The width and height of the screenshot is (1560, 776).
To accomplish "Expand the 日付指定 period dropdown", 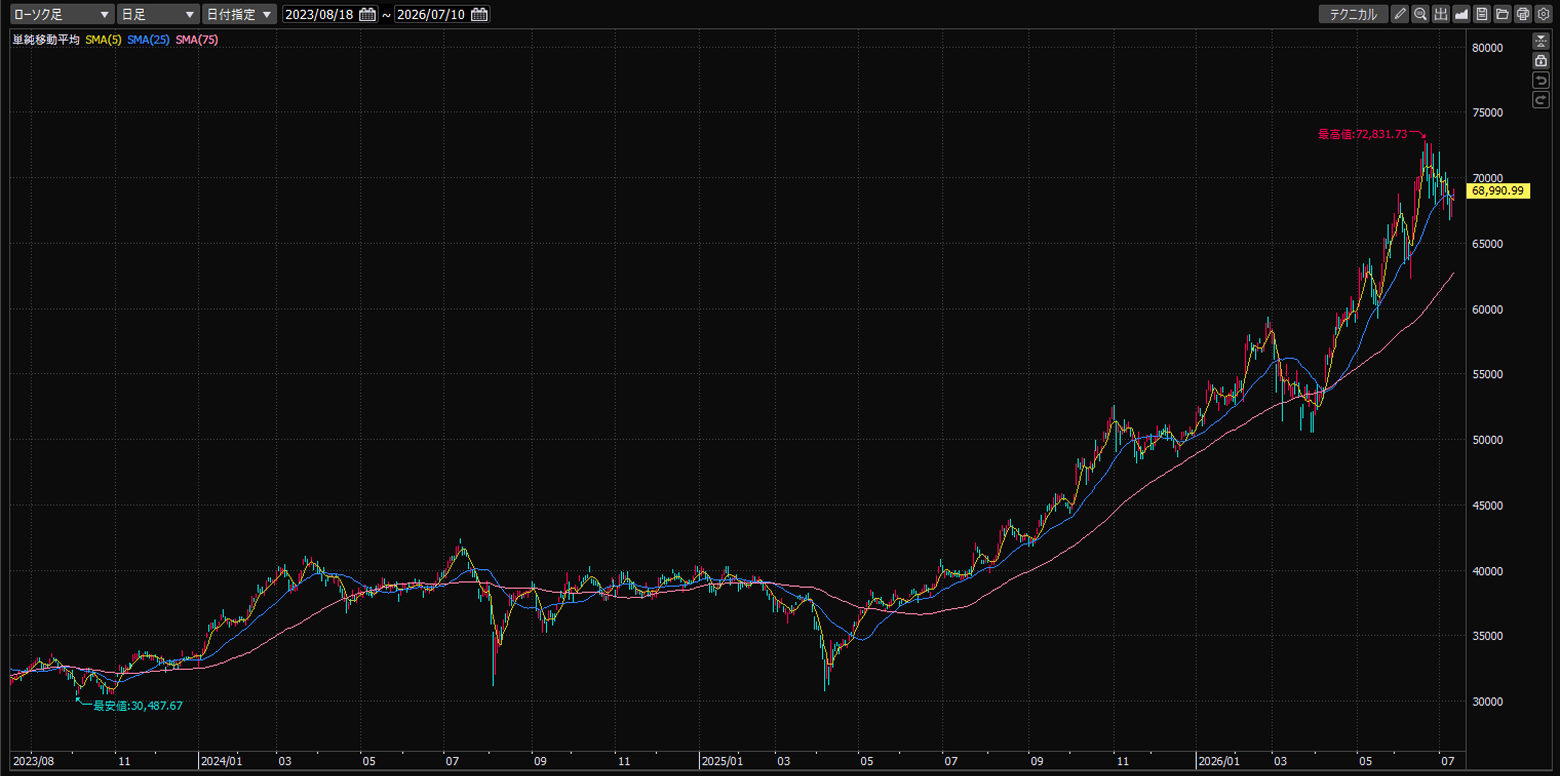I will tap(239, 14).
